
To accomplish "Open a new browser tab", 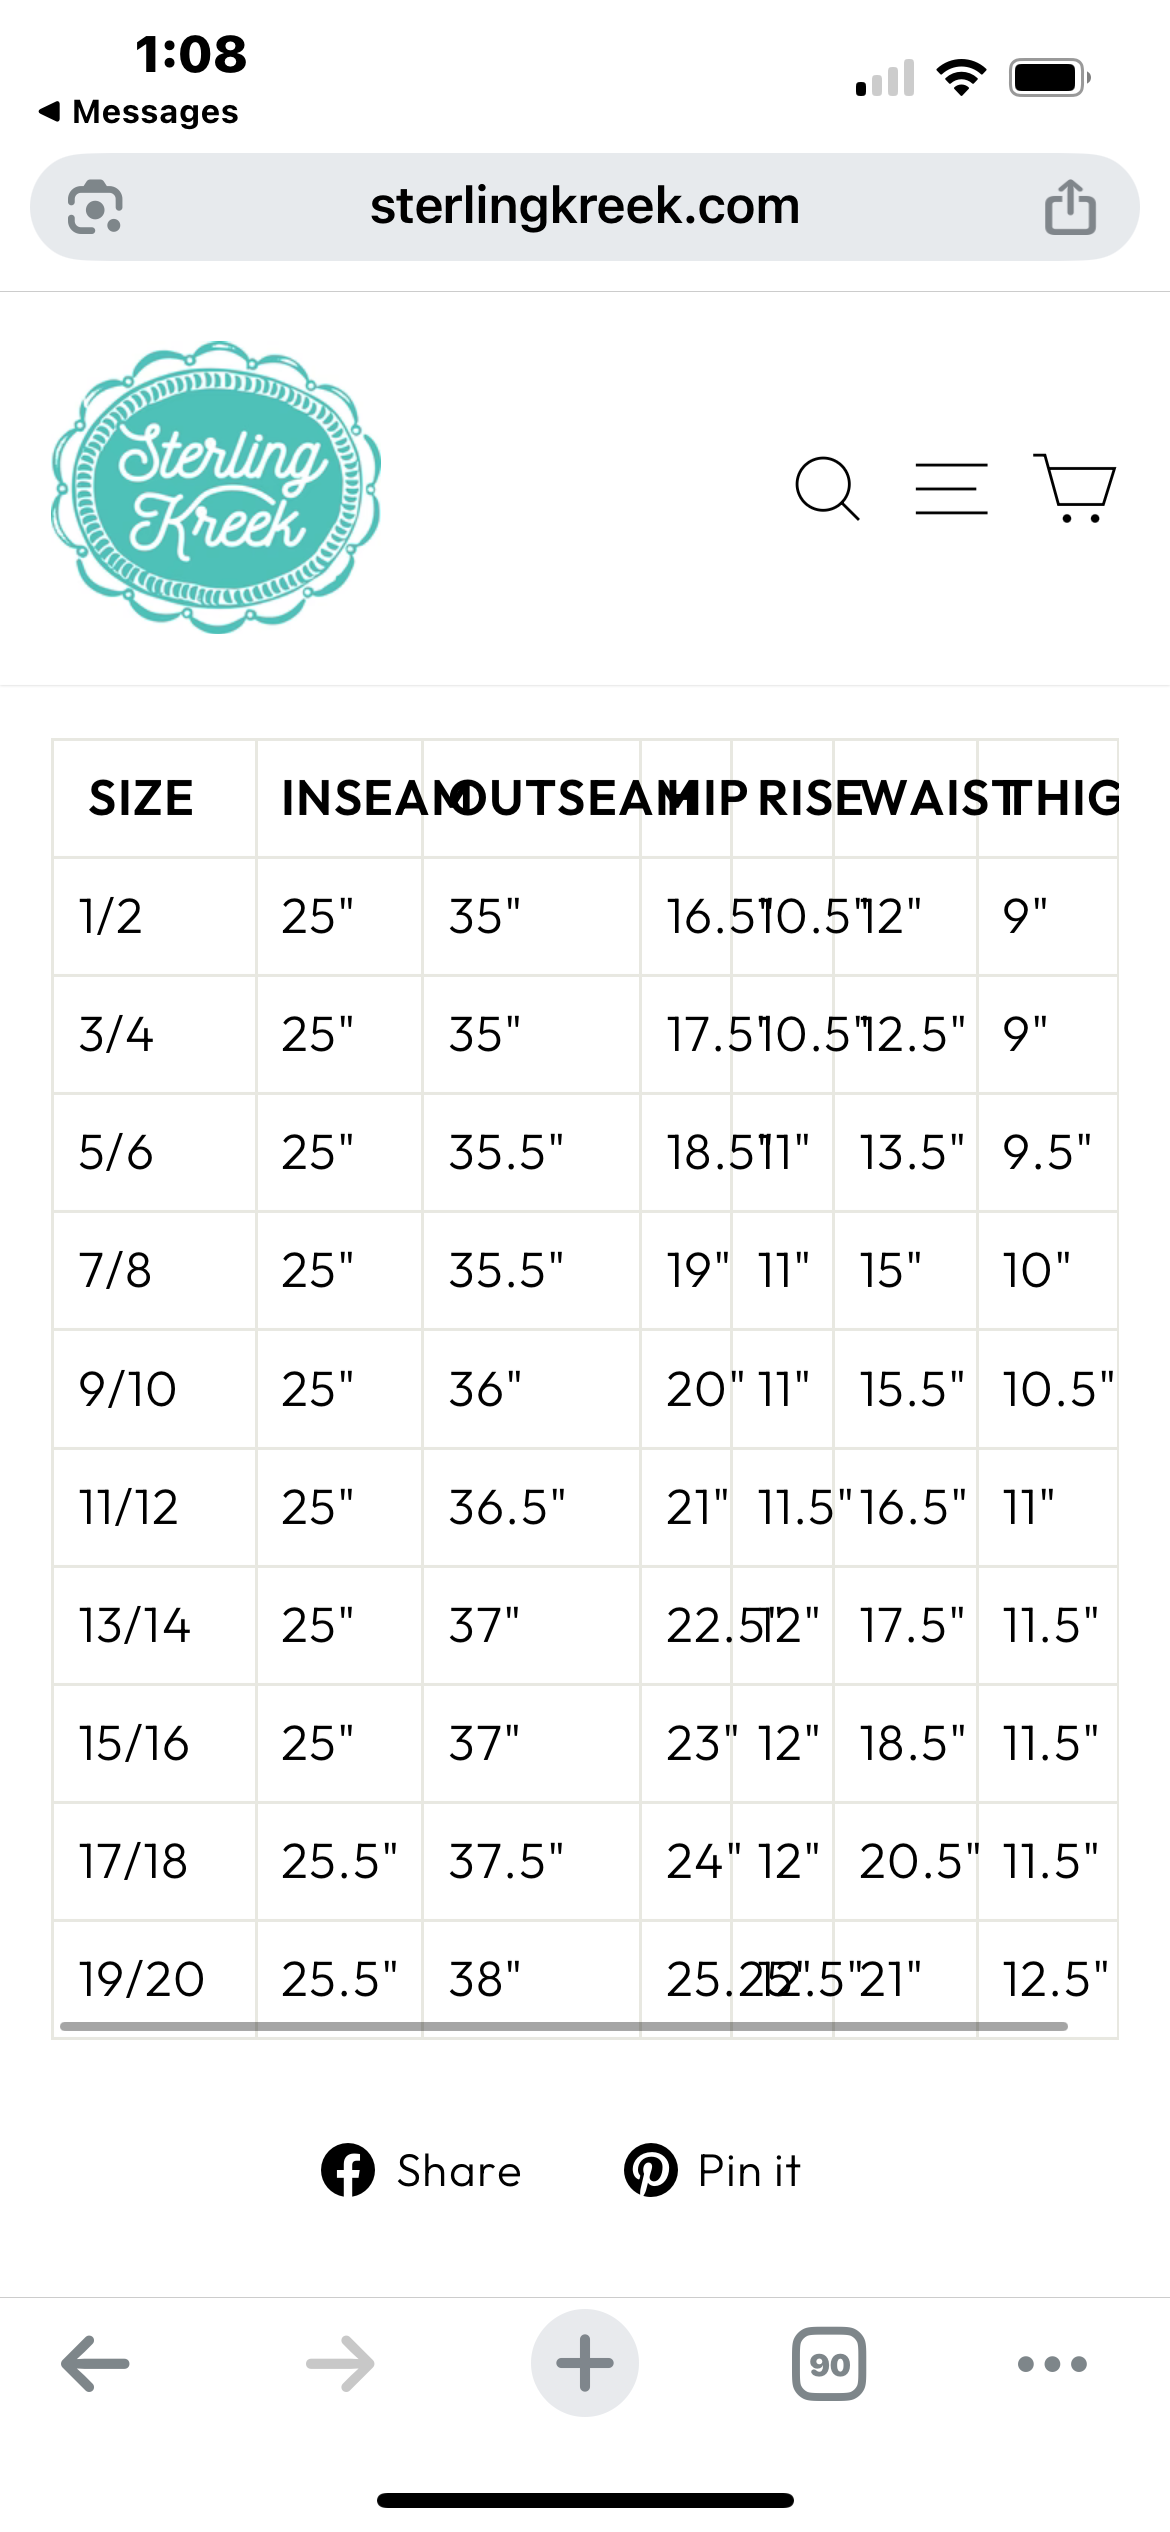I will pos(584,2364).
